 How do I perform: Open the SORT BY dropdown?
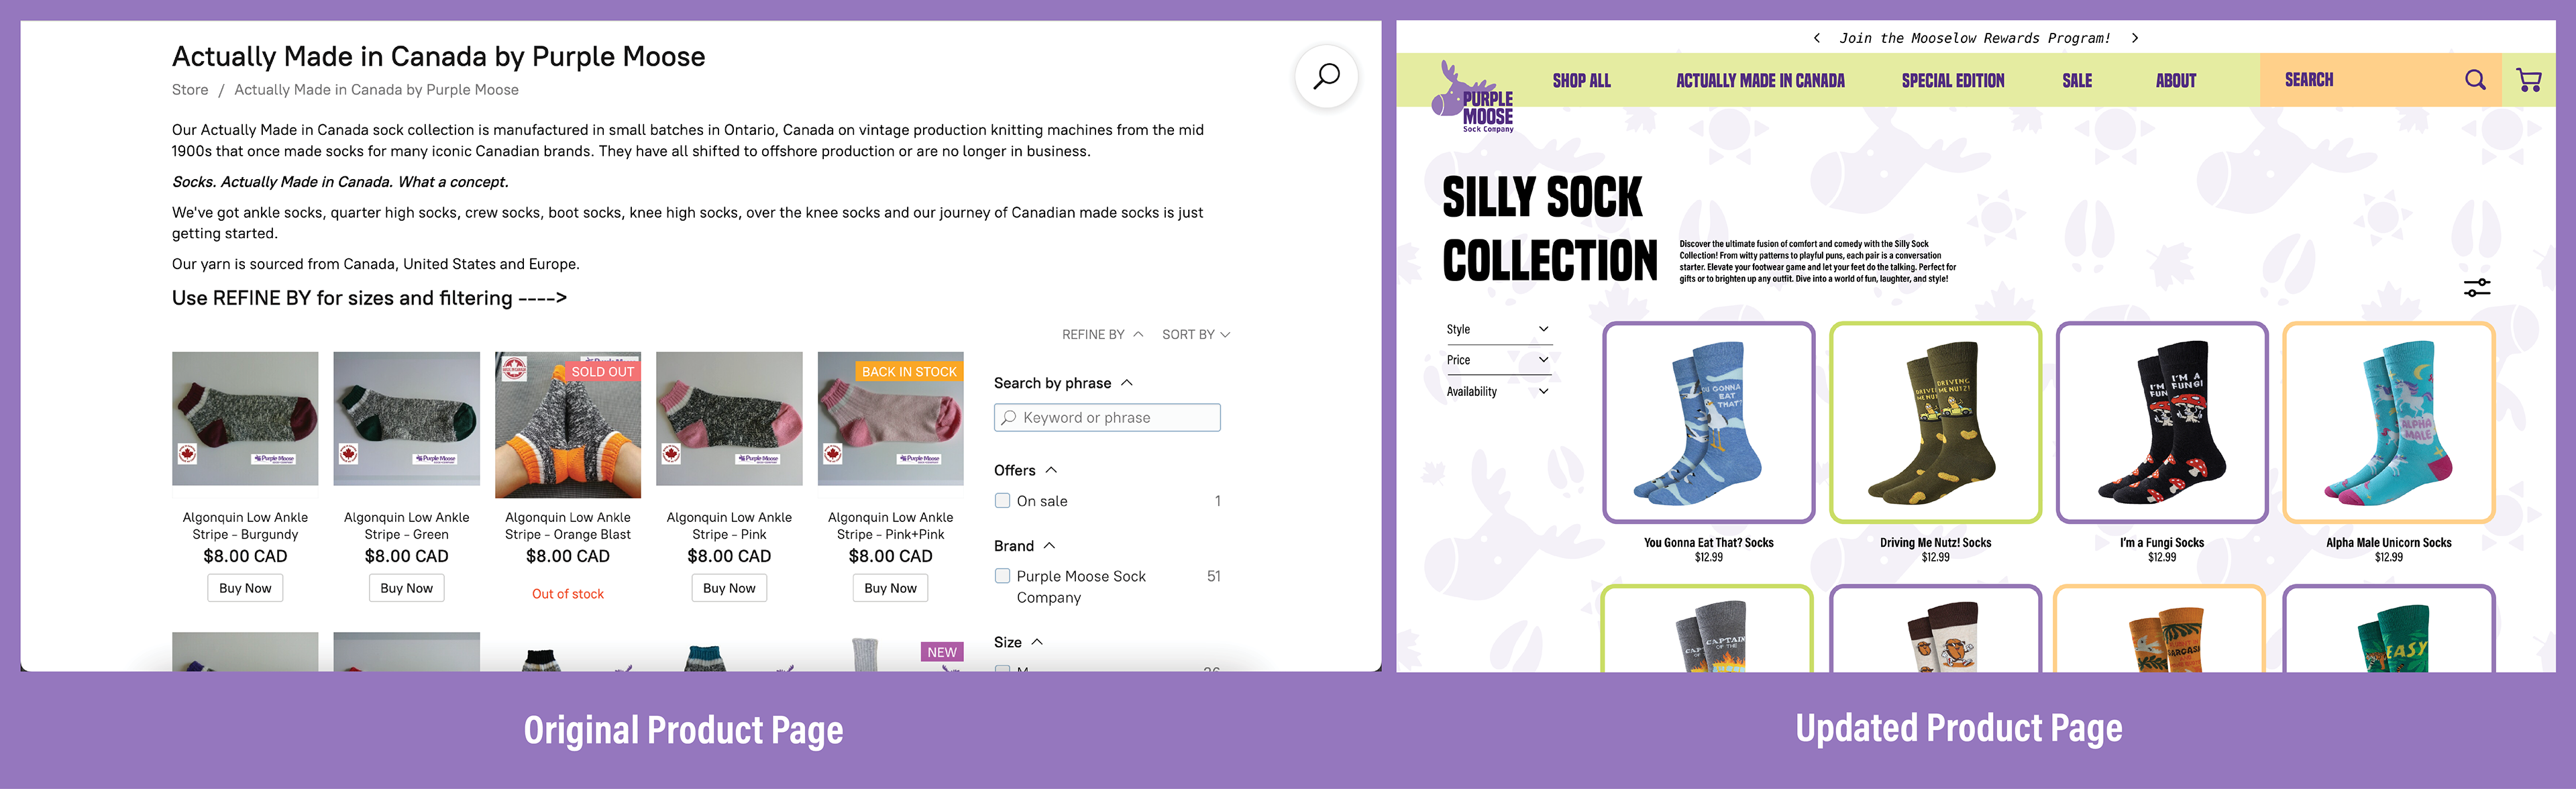[1196, 335]
